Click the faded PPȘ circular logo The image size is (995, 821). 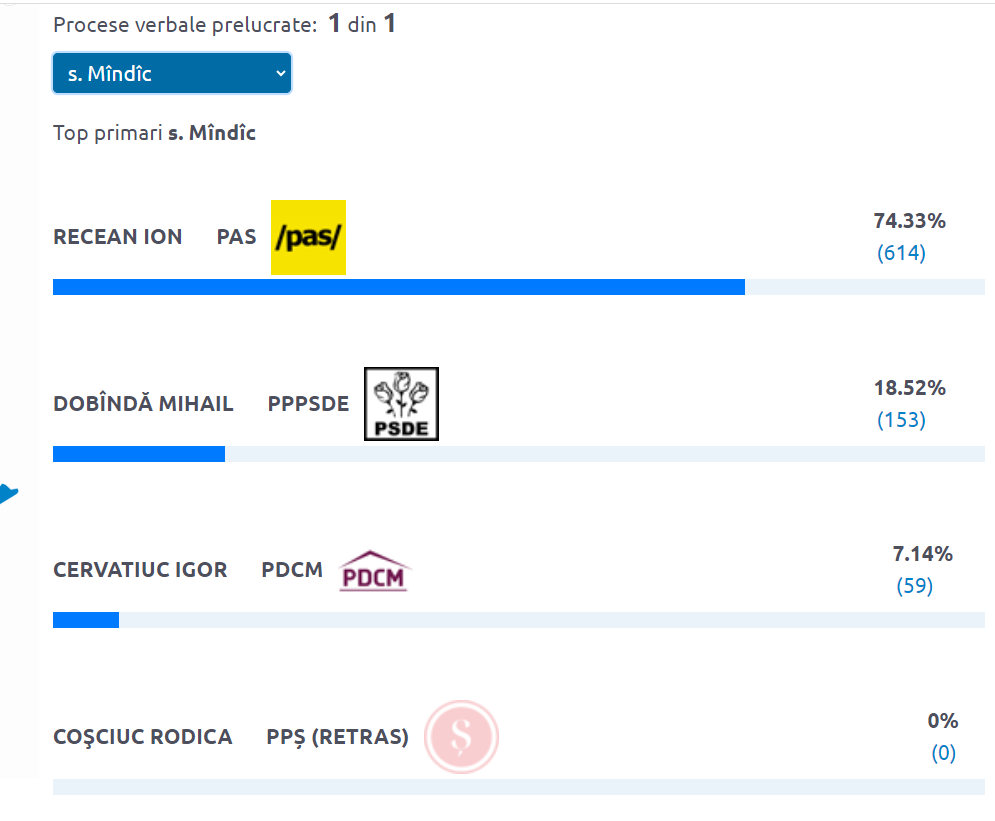pos(461,737)
